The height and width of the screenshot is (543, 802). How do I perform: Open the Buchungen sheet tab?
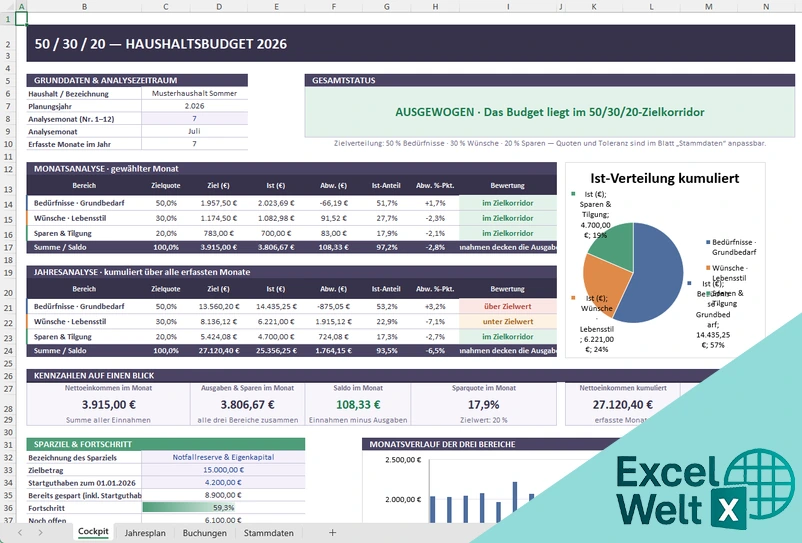205,533
